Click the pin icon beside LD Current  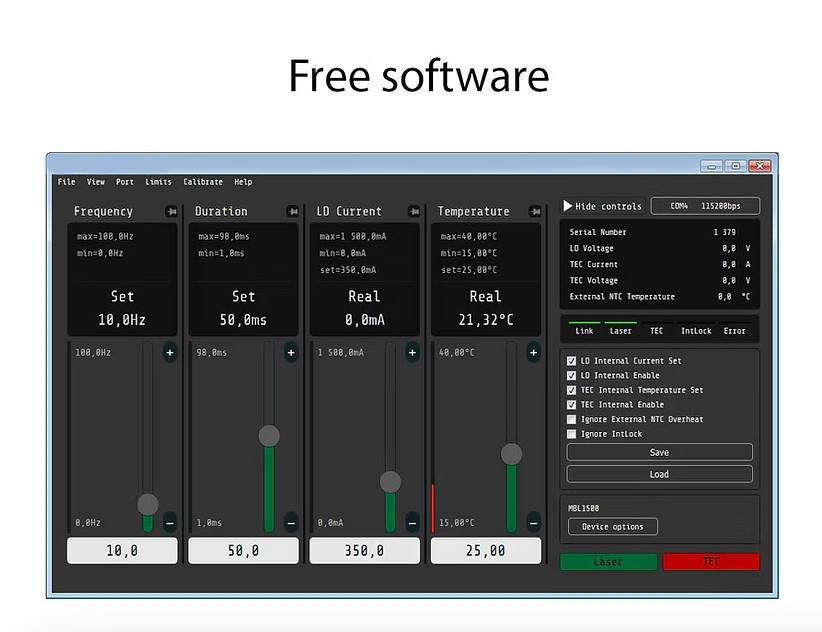tap(413, 211)
